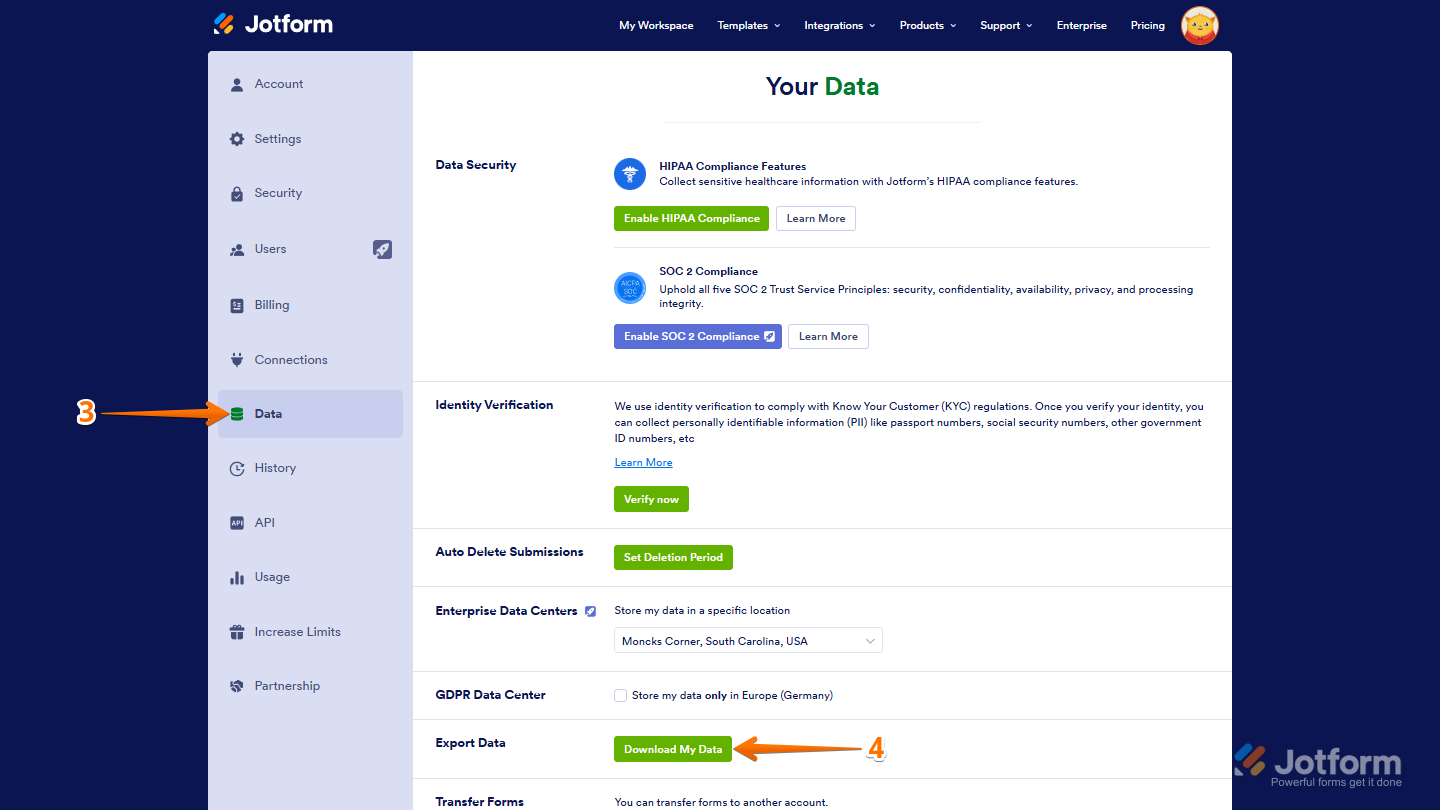
Task: Open the Identity Verification Learn More link
Action: click(643, 462)
